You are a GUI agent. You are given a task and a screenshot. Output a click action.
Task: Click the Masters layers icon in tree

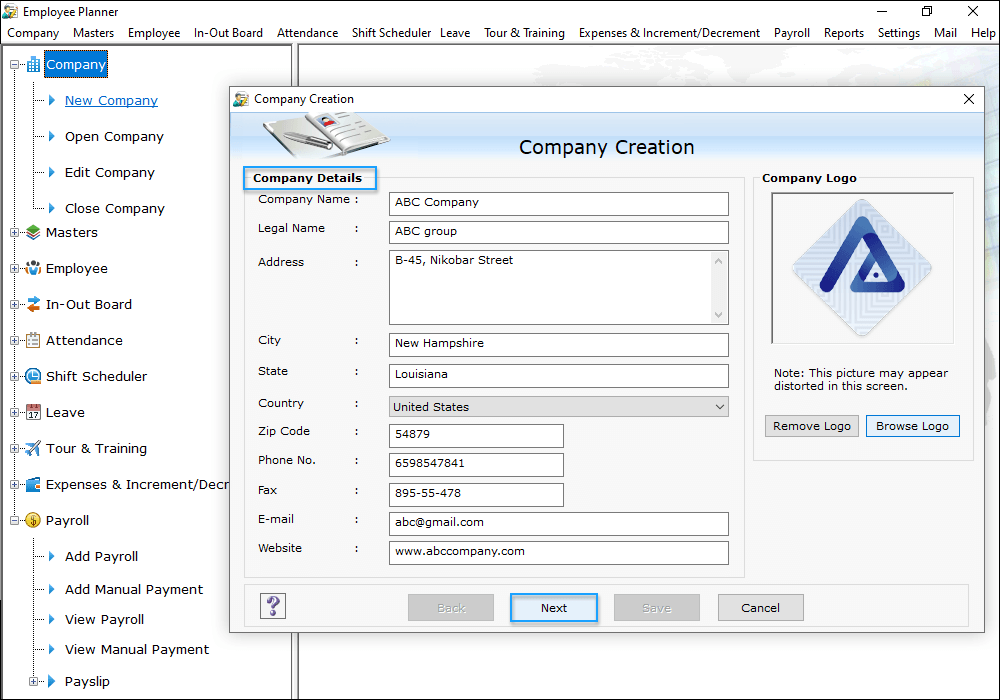(x=33, y=233)
